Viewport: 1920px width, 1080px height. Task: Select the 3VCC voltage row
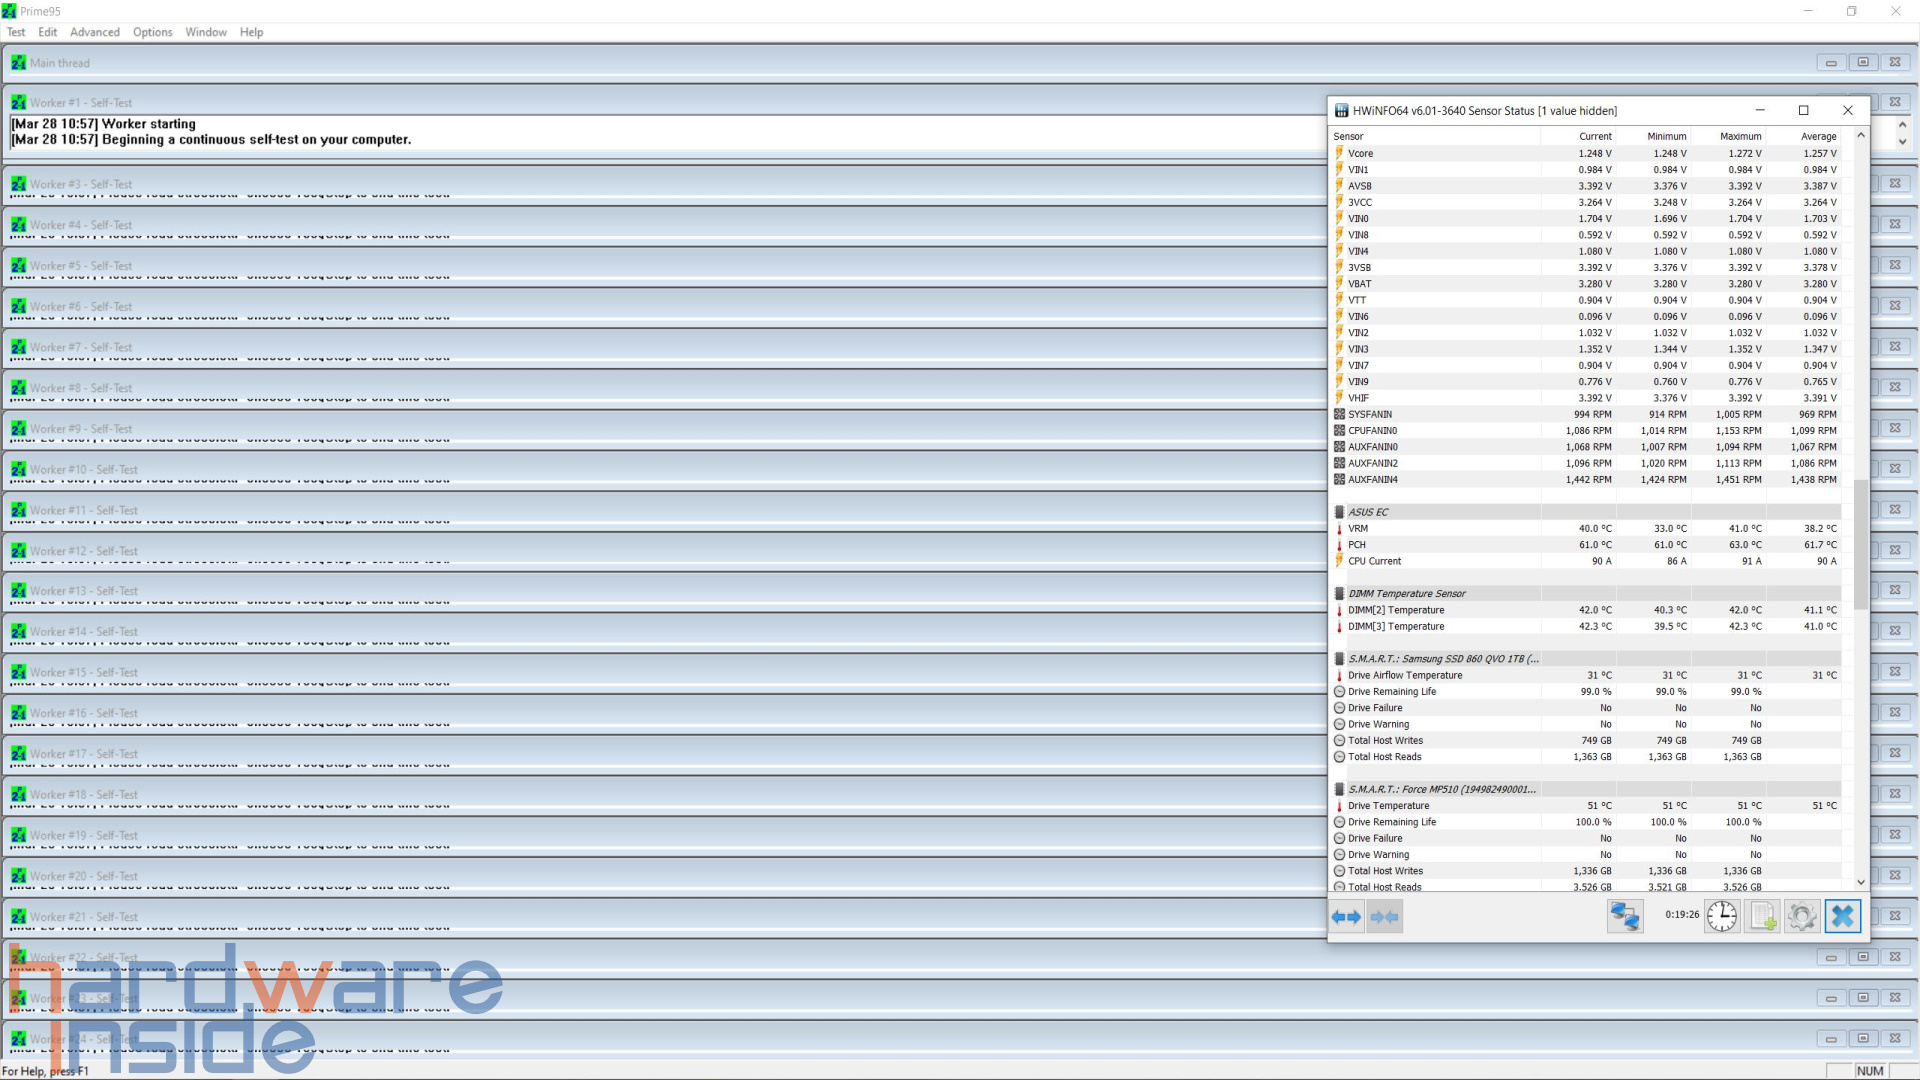[x=1586, y=203]
